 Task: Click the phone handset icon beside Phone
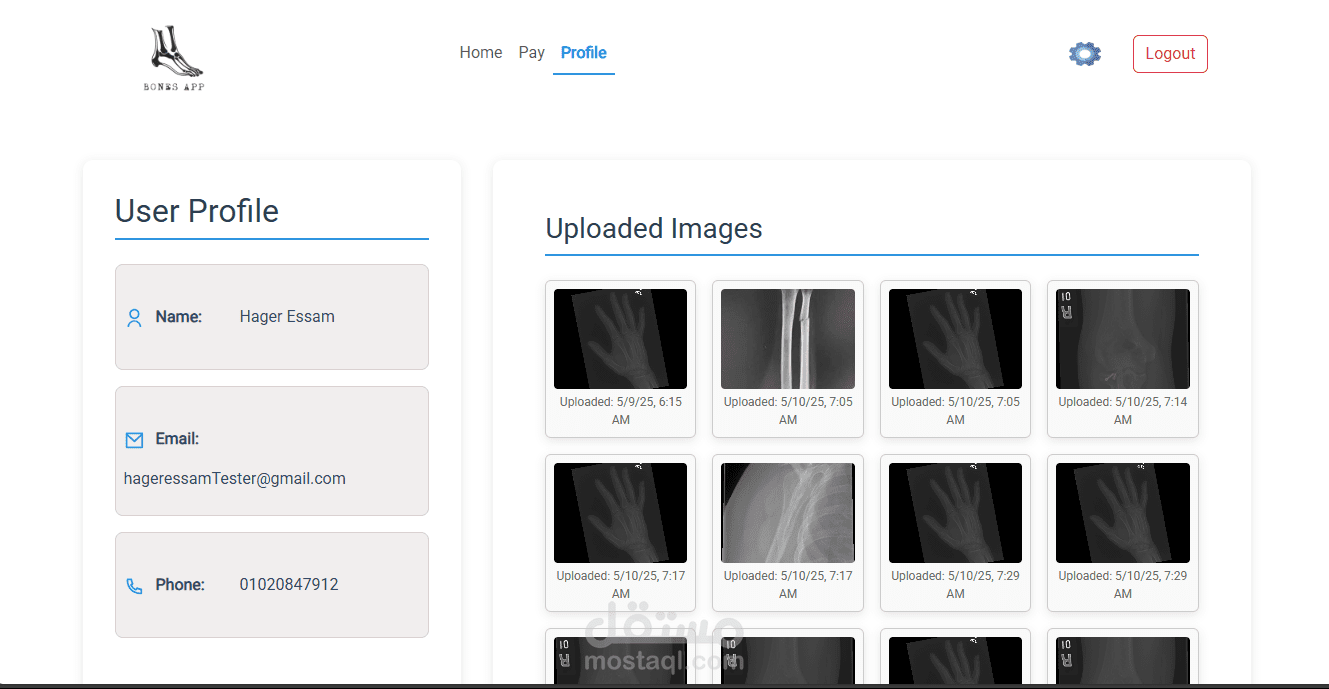(x=134, y=586)
